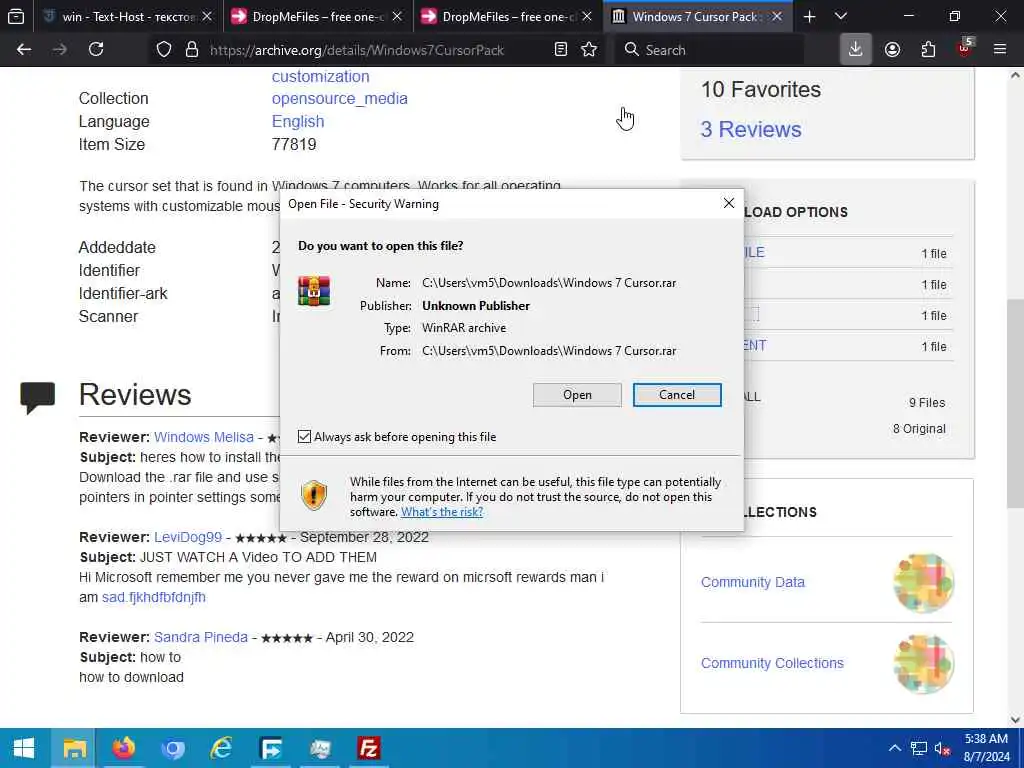Viewport: 1024px width, 768px height.
Task: Open FileZilla from the taskbar
Action: [x=369, y=748]
